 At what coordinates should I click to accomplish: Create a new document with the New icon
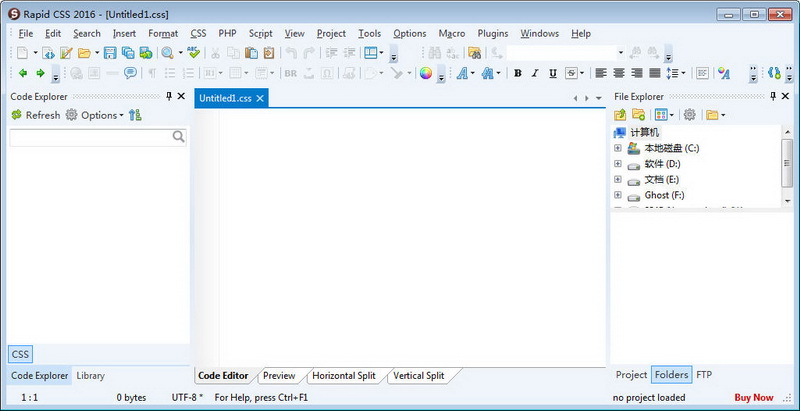pyautogui.click(x=22, y=53)
